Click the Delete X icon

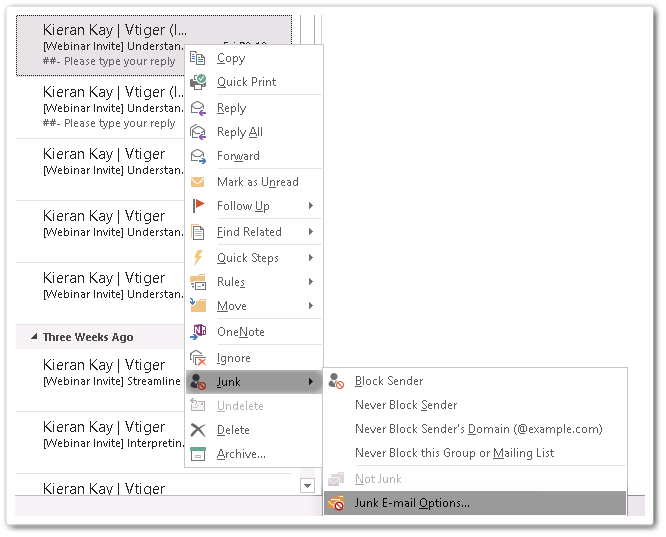tap(198, 430)
